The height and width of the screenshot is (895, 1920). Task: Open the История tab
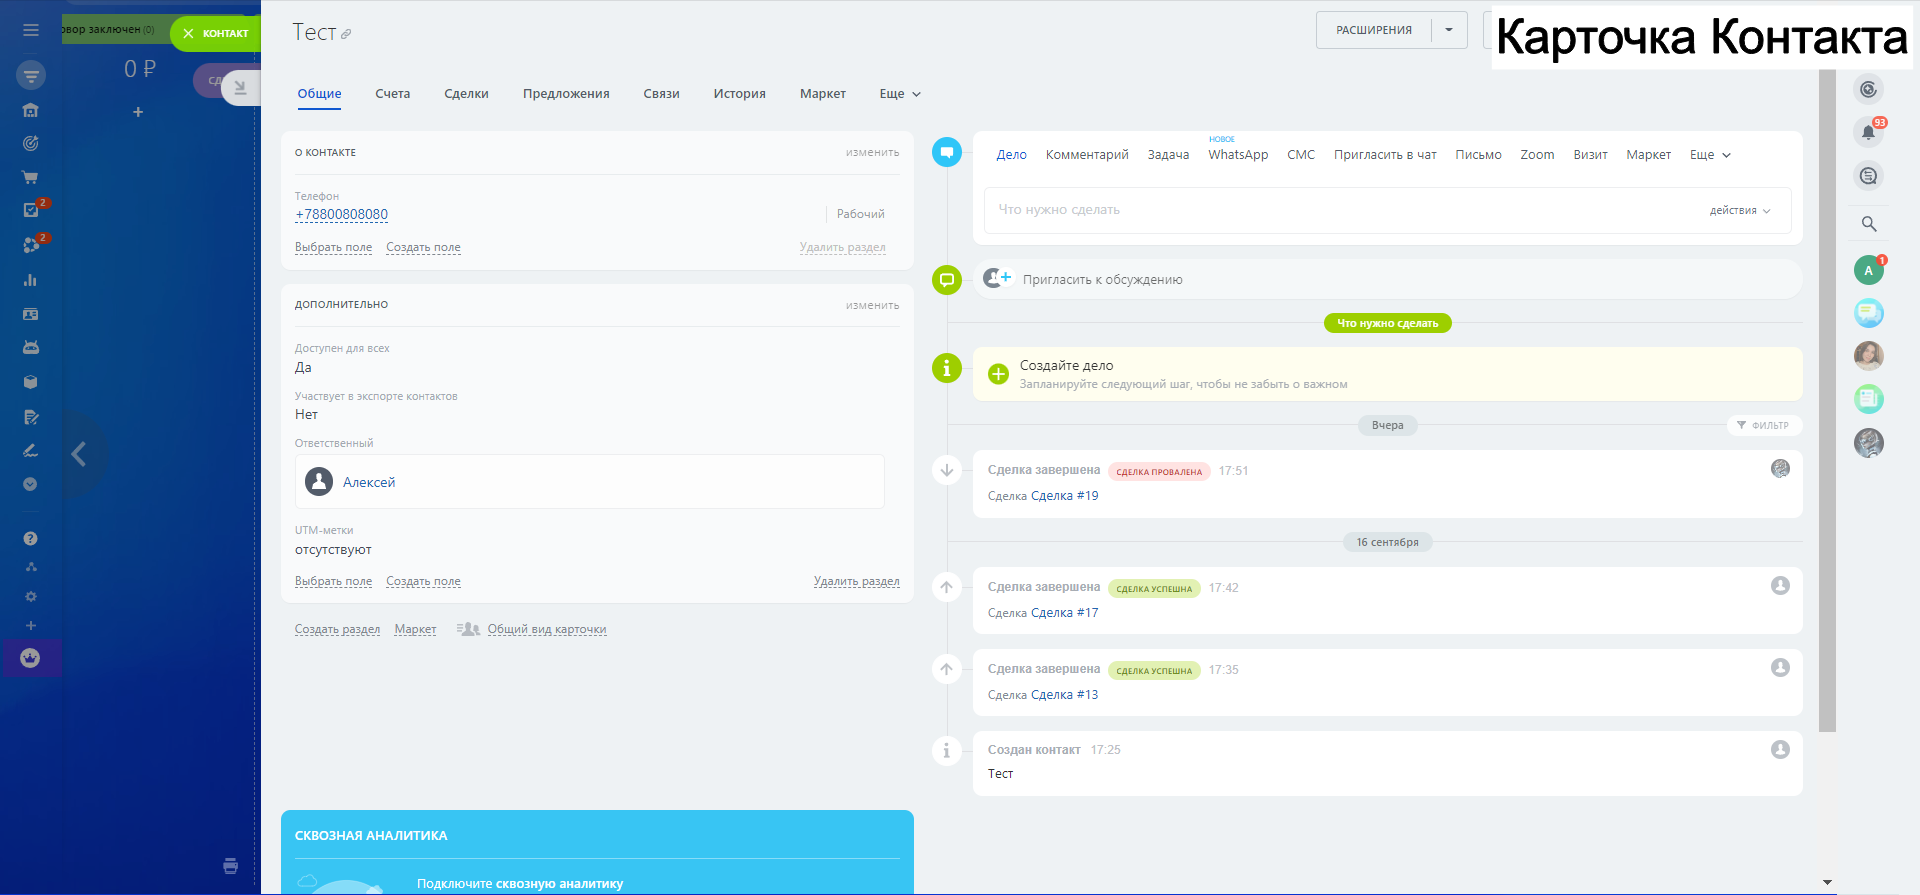pyautogui.click(x=739, y=94)
